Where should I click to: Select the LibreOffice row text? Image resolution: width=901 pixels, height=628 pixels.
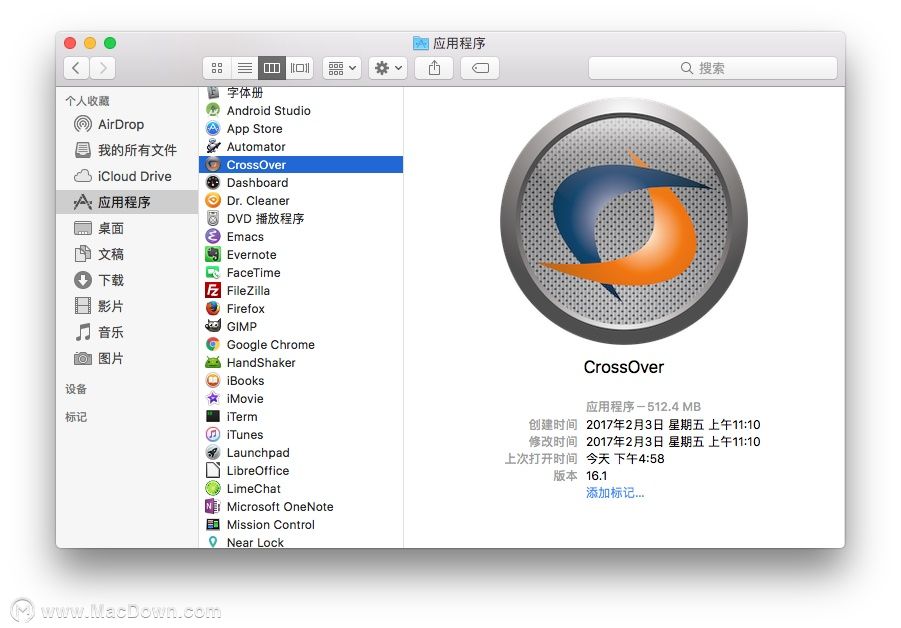coord(257,471)
